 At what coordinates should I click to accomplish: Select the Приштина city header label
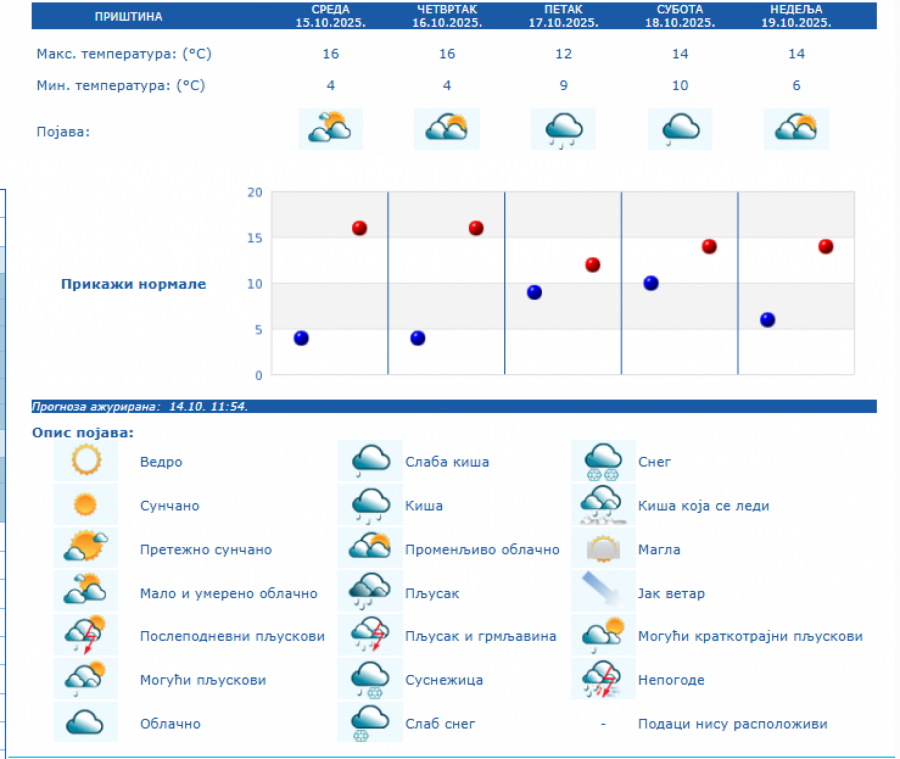(x=128, y=16)
